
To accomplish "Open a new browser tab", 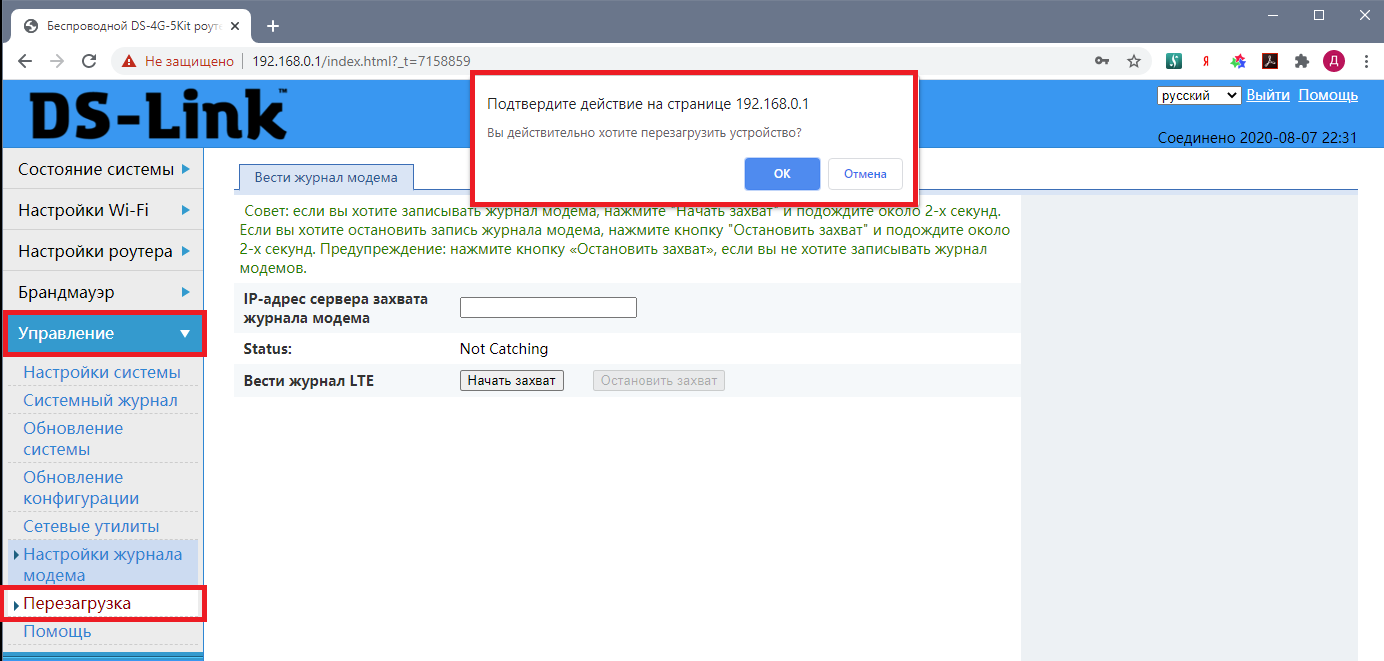I will [x=273, y=25].
